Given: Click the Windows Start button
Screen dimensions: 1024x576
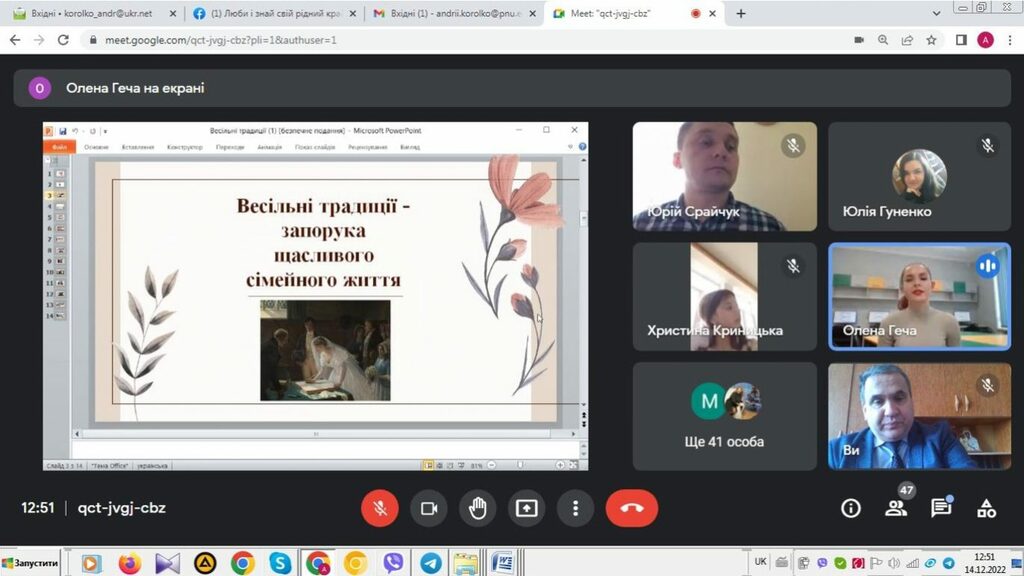Looking at the screenshot, I should pyautogui.click(x=32, y=564).
